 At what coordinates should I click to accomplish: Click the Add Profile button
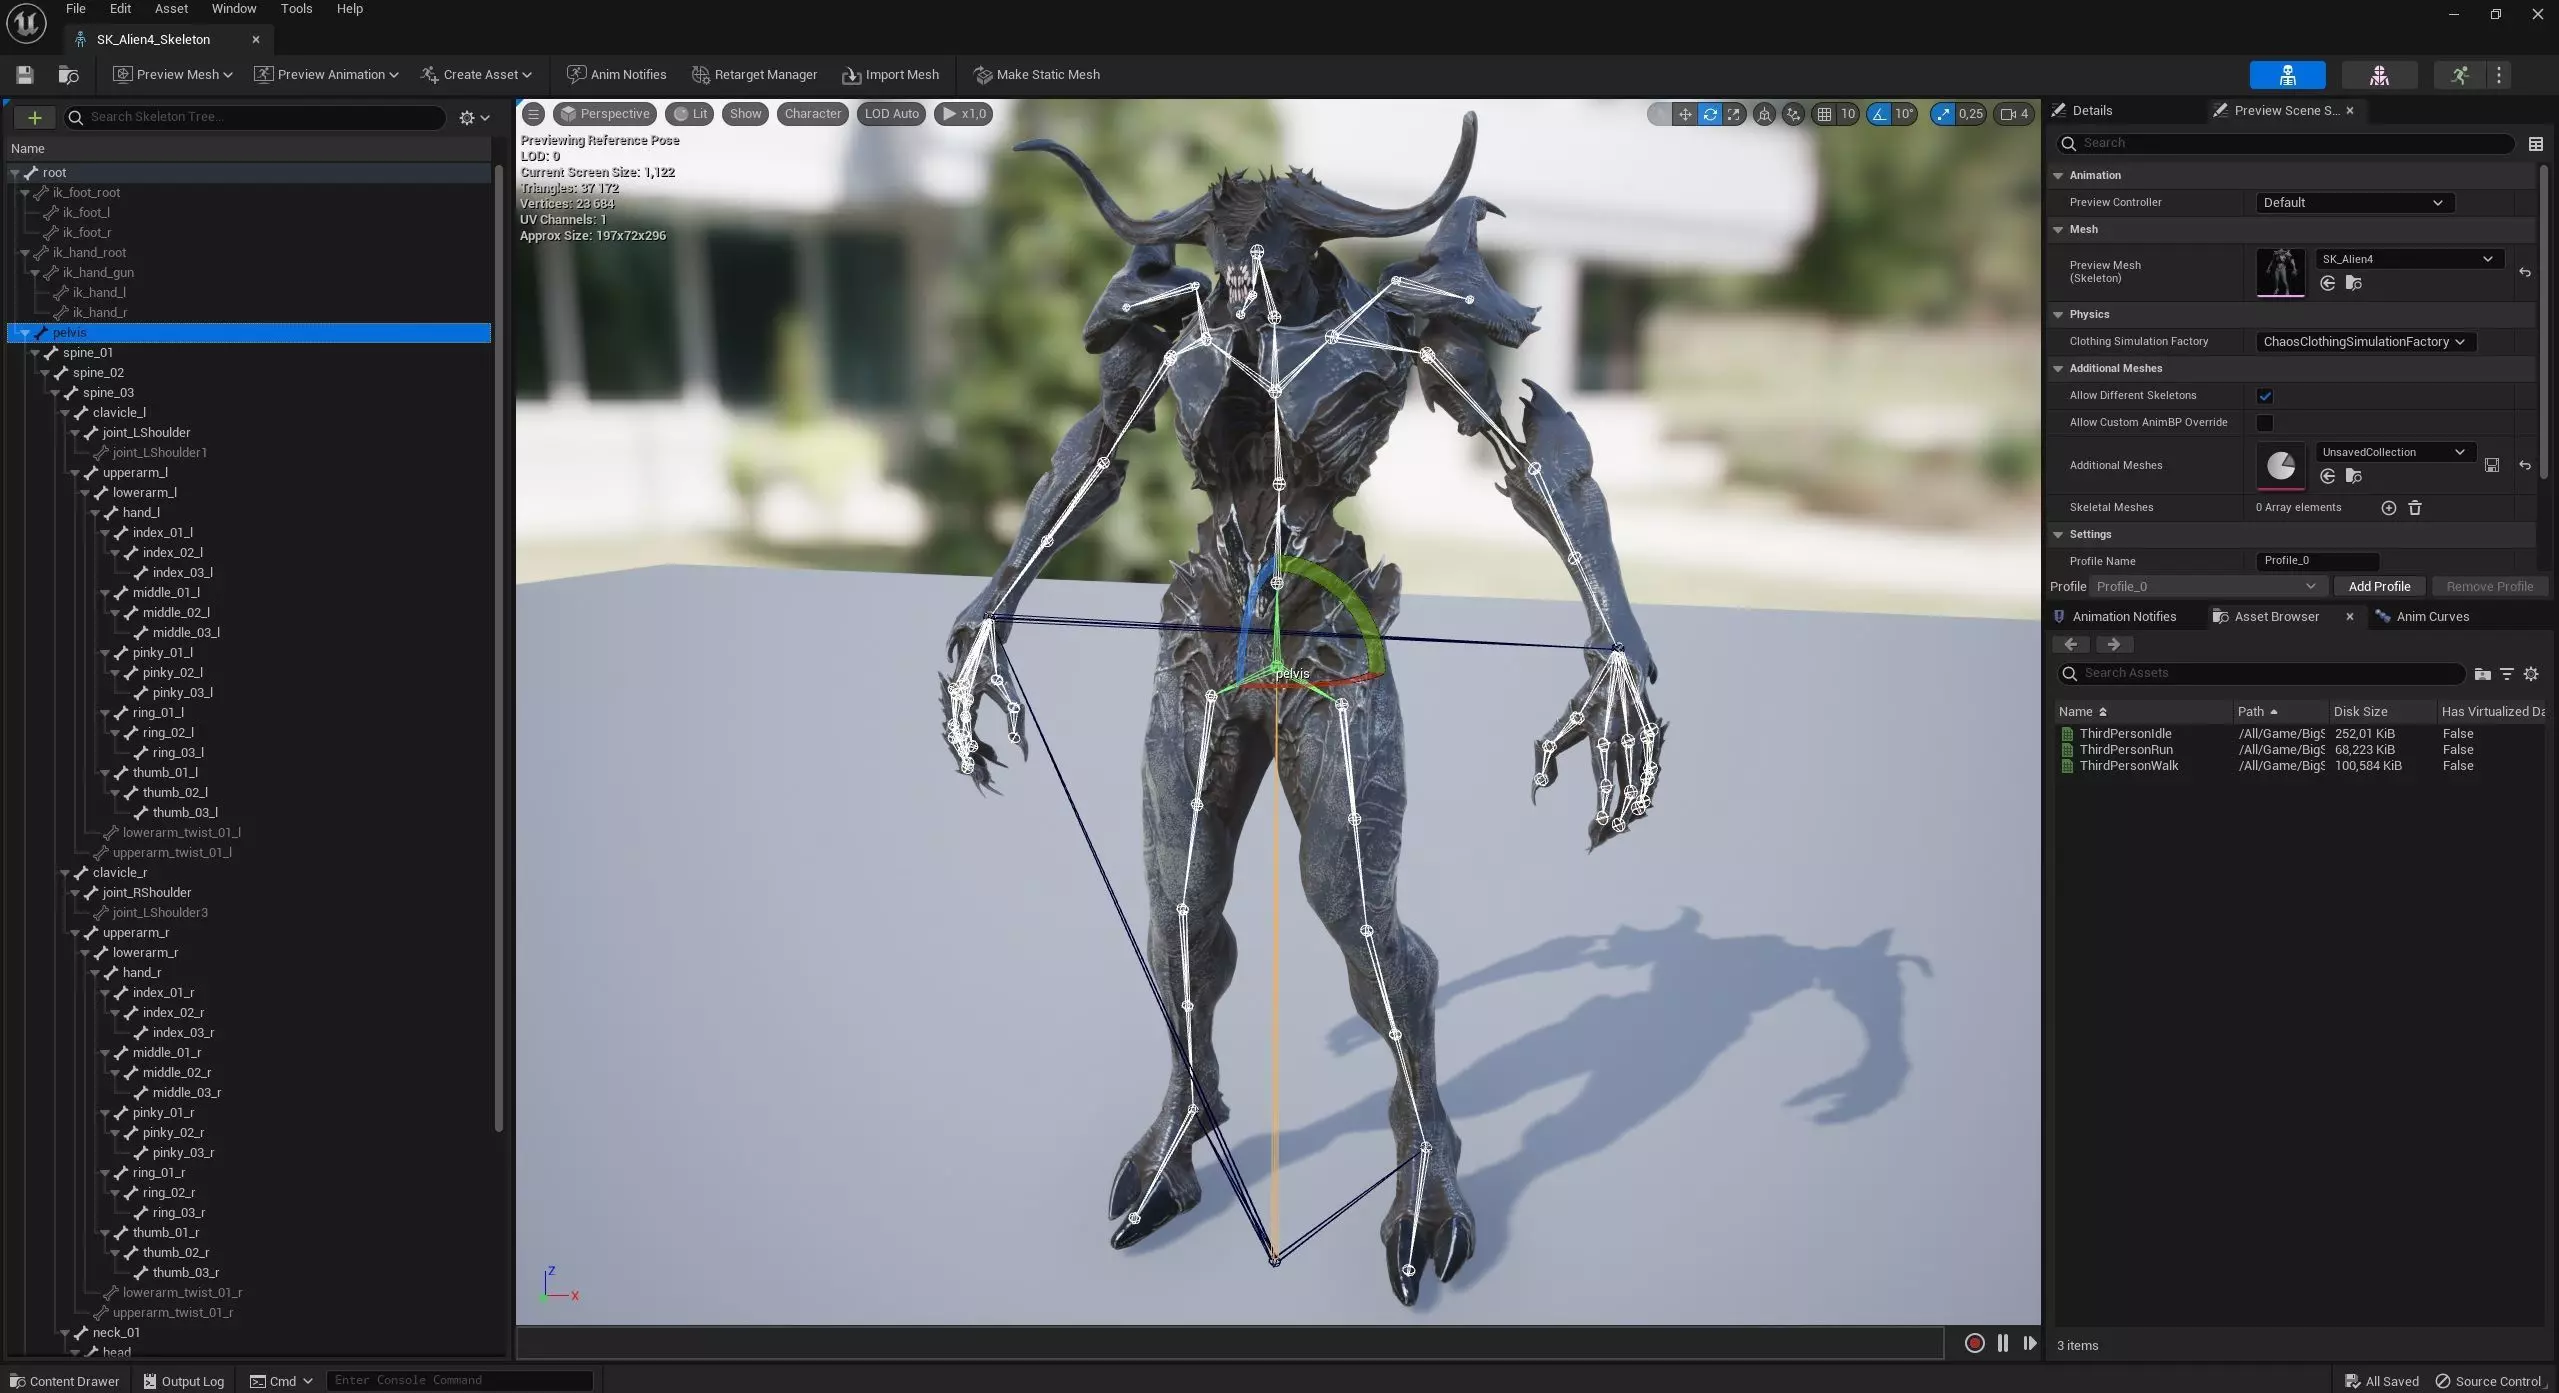click(x=2379, y=587)
